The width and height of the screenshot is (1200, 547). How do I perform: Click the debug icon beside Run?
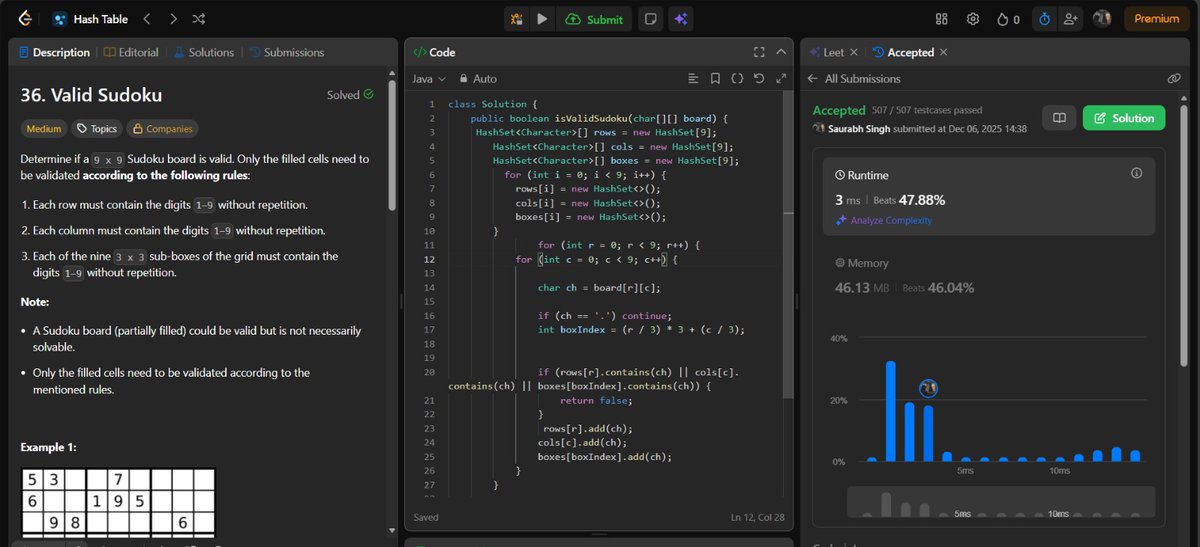[x=517, y=18]
